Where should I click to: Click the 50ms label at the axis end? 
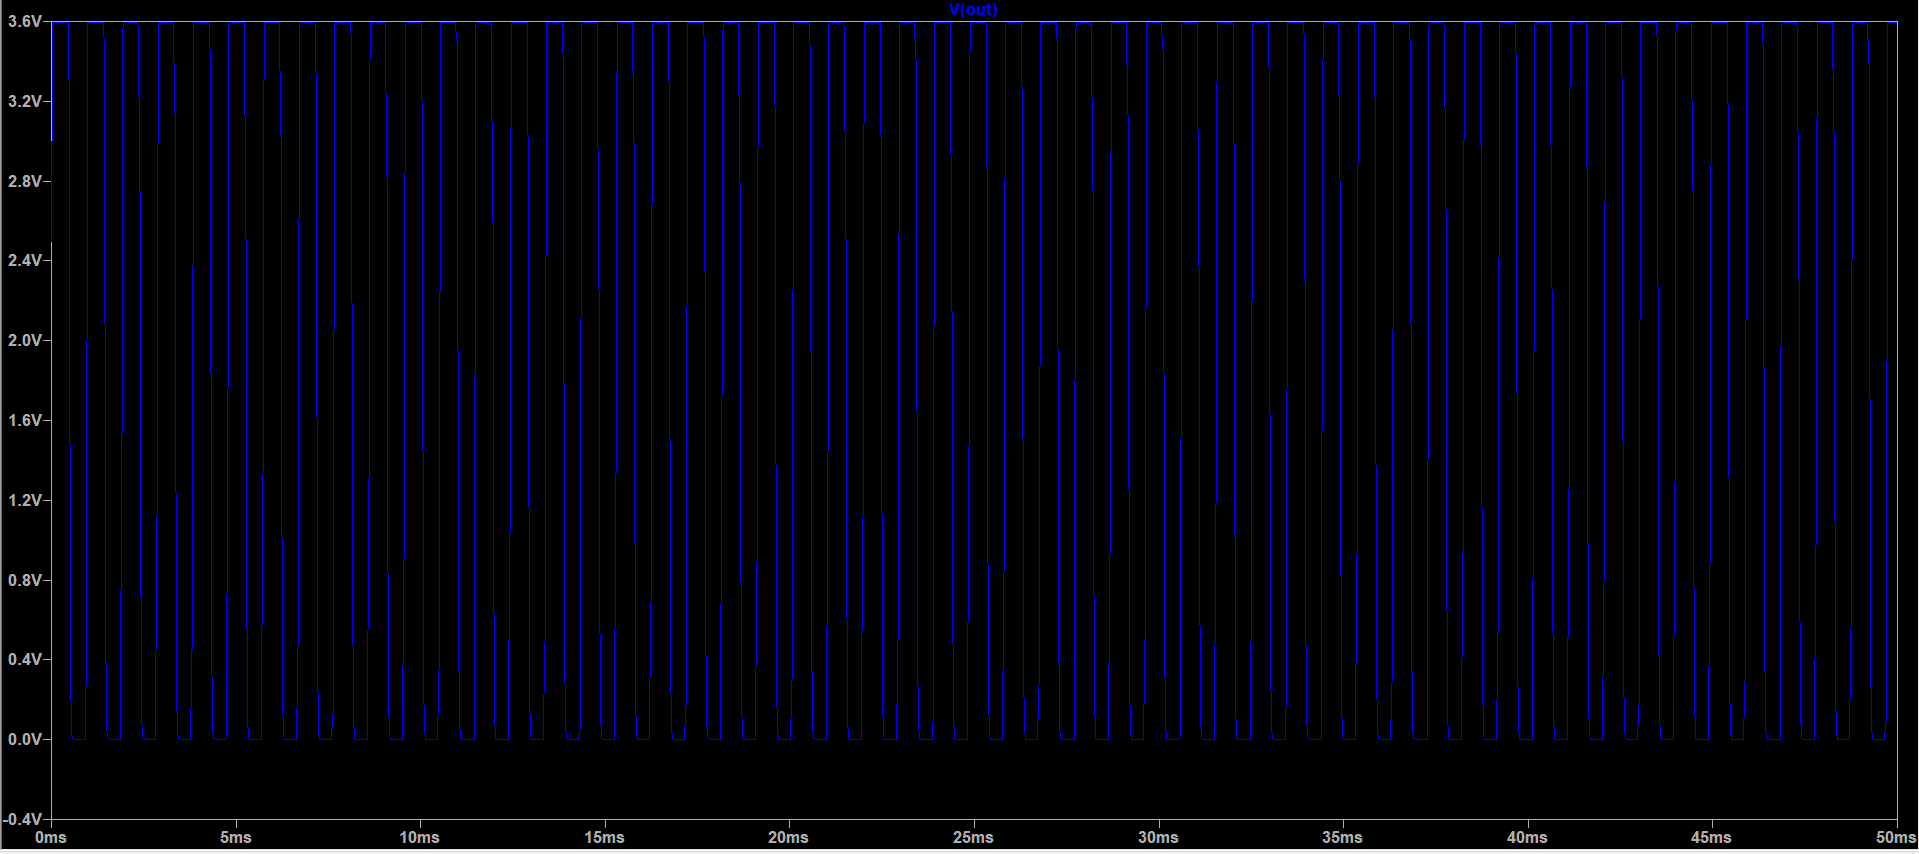[1894, 838]
